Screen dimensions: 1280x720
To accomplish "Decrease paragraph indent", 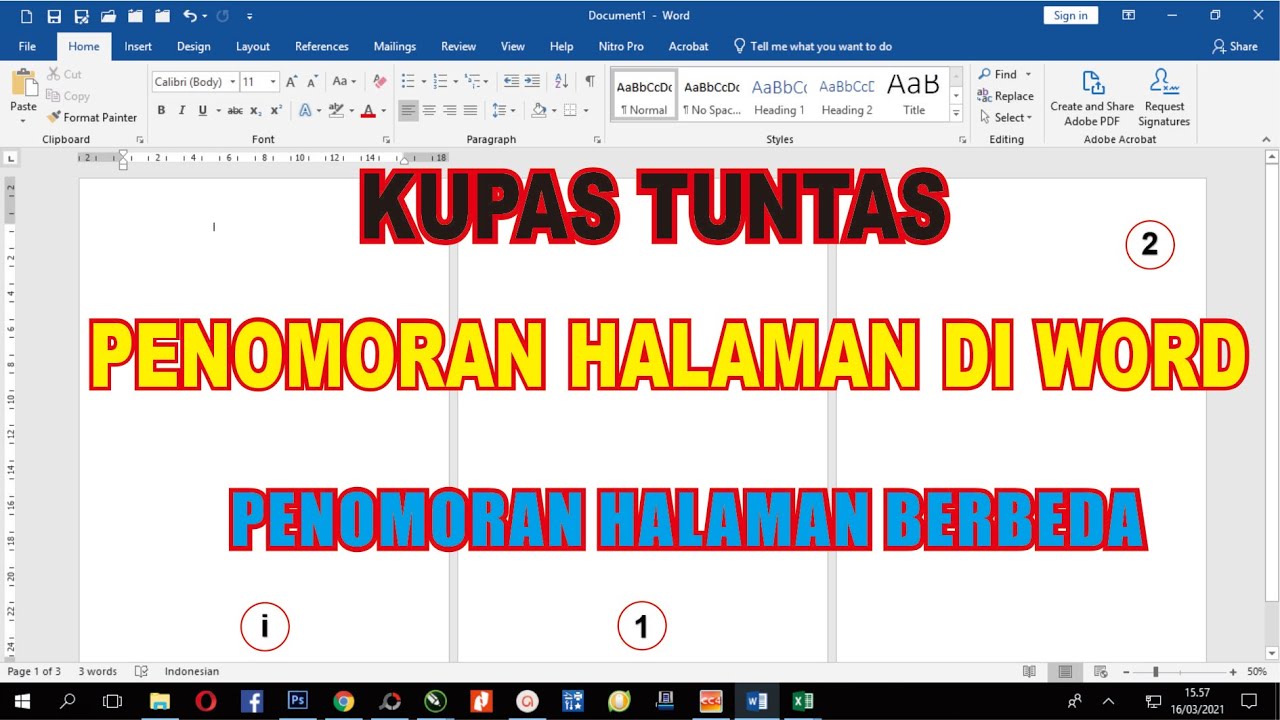I will tap(511, 82).
